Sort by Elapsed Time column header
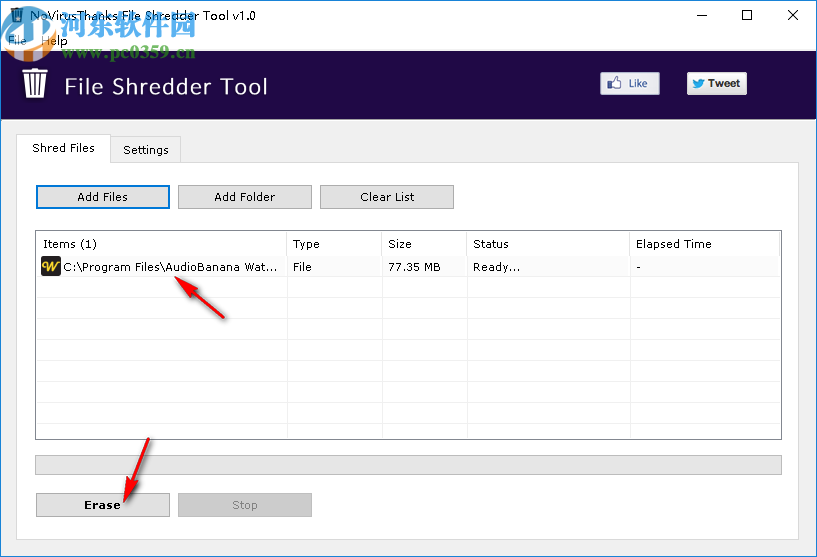817x557 pixels. click(x=705, y=244)
